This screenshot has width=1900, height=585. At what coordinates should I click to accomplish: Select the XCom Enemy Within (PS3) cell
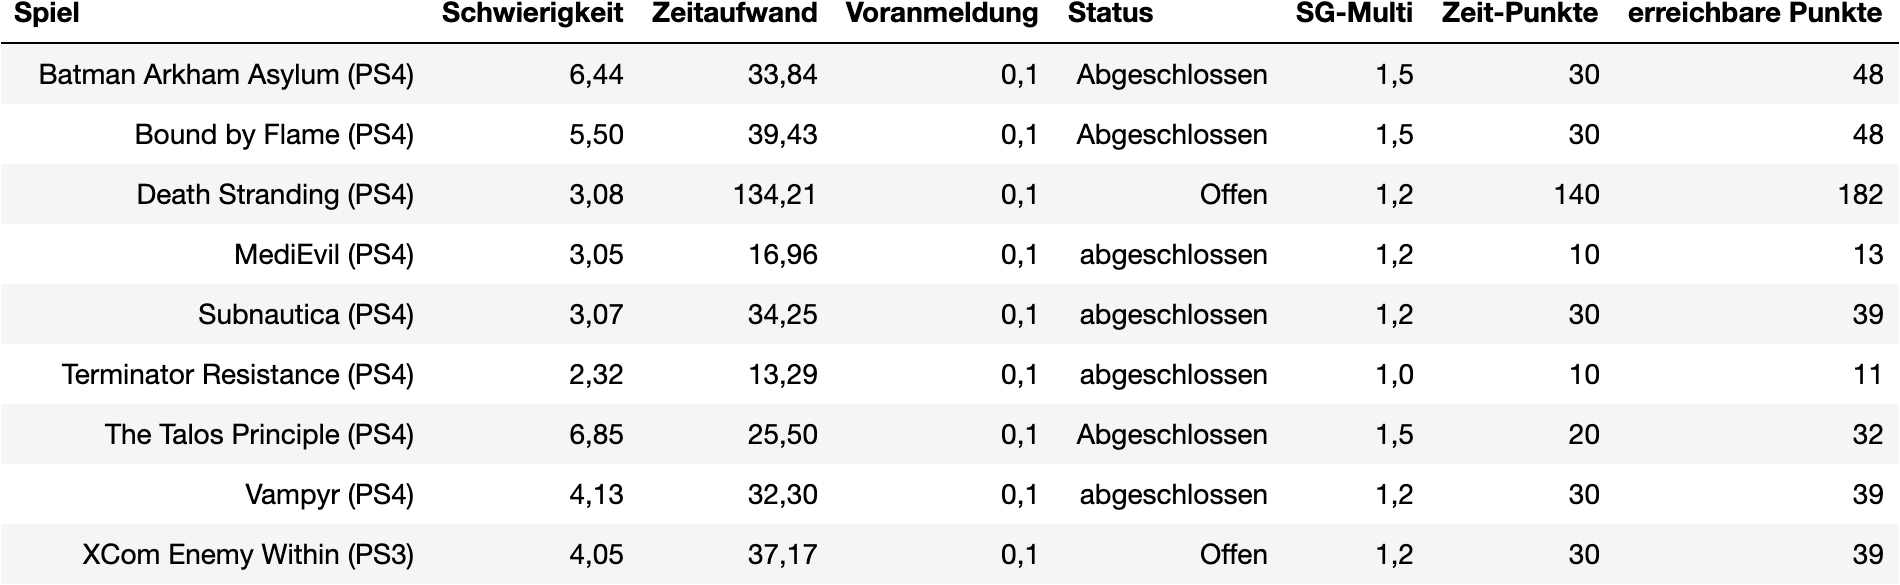point(247,555)
